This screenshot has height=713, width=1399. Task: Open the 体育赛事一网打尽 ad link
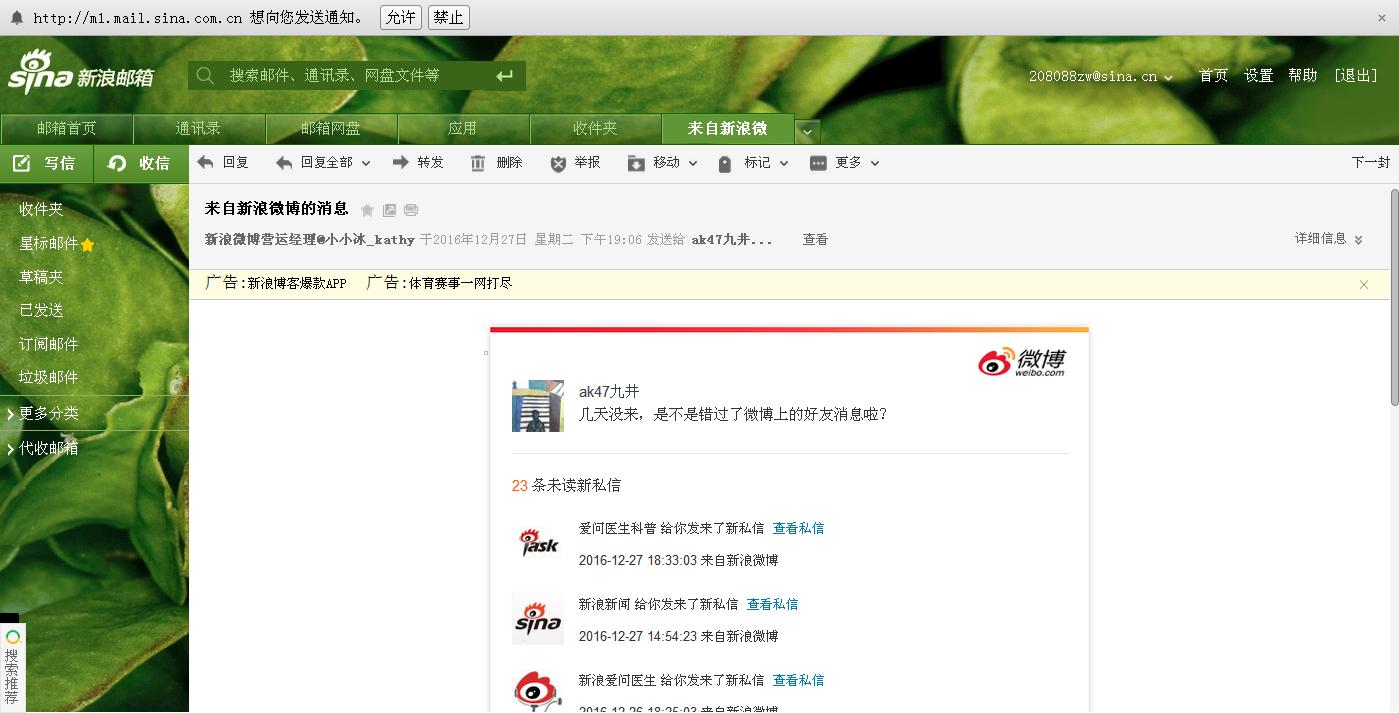tap(460, 283)
